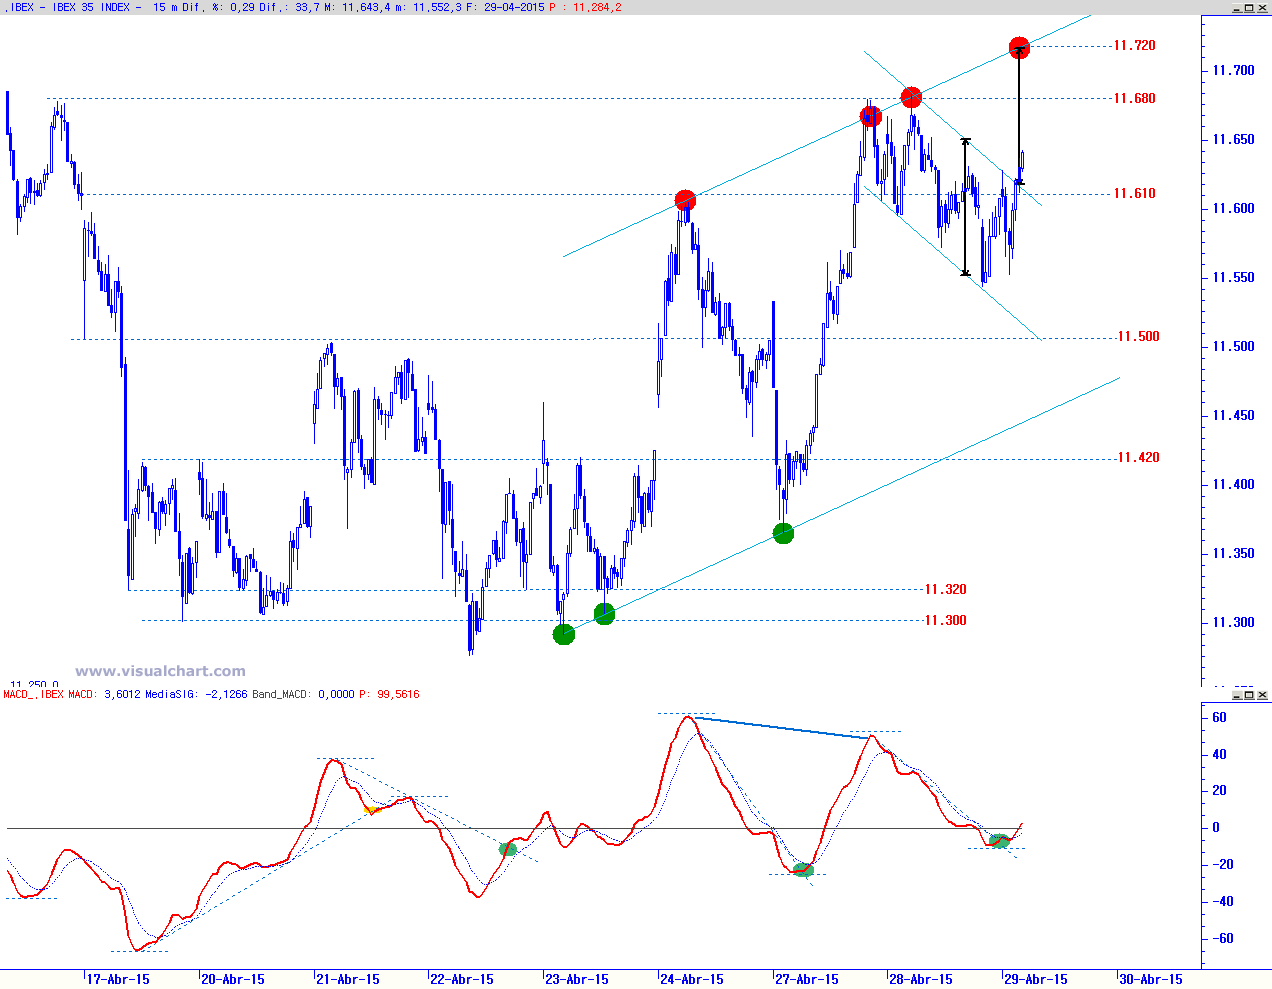Select the 29-Abr-15 date on time axis

(1036, 979)
